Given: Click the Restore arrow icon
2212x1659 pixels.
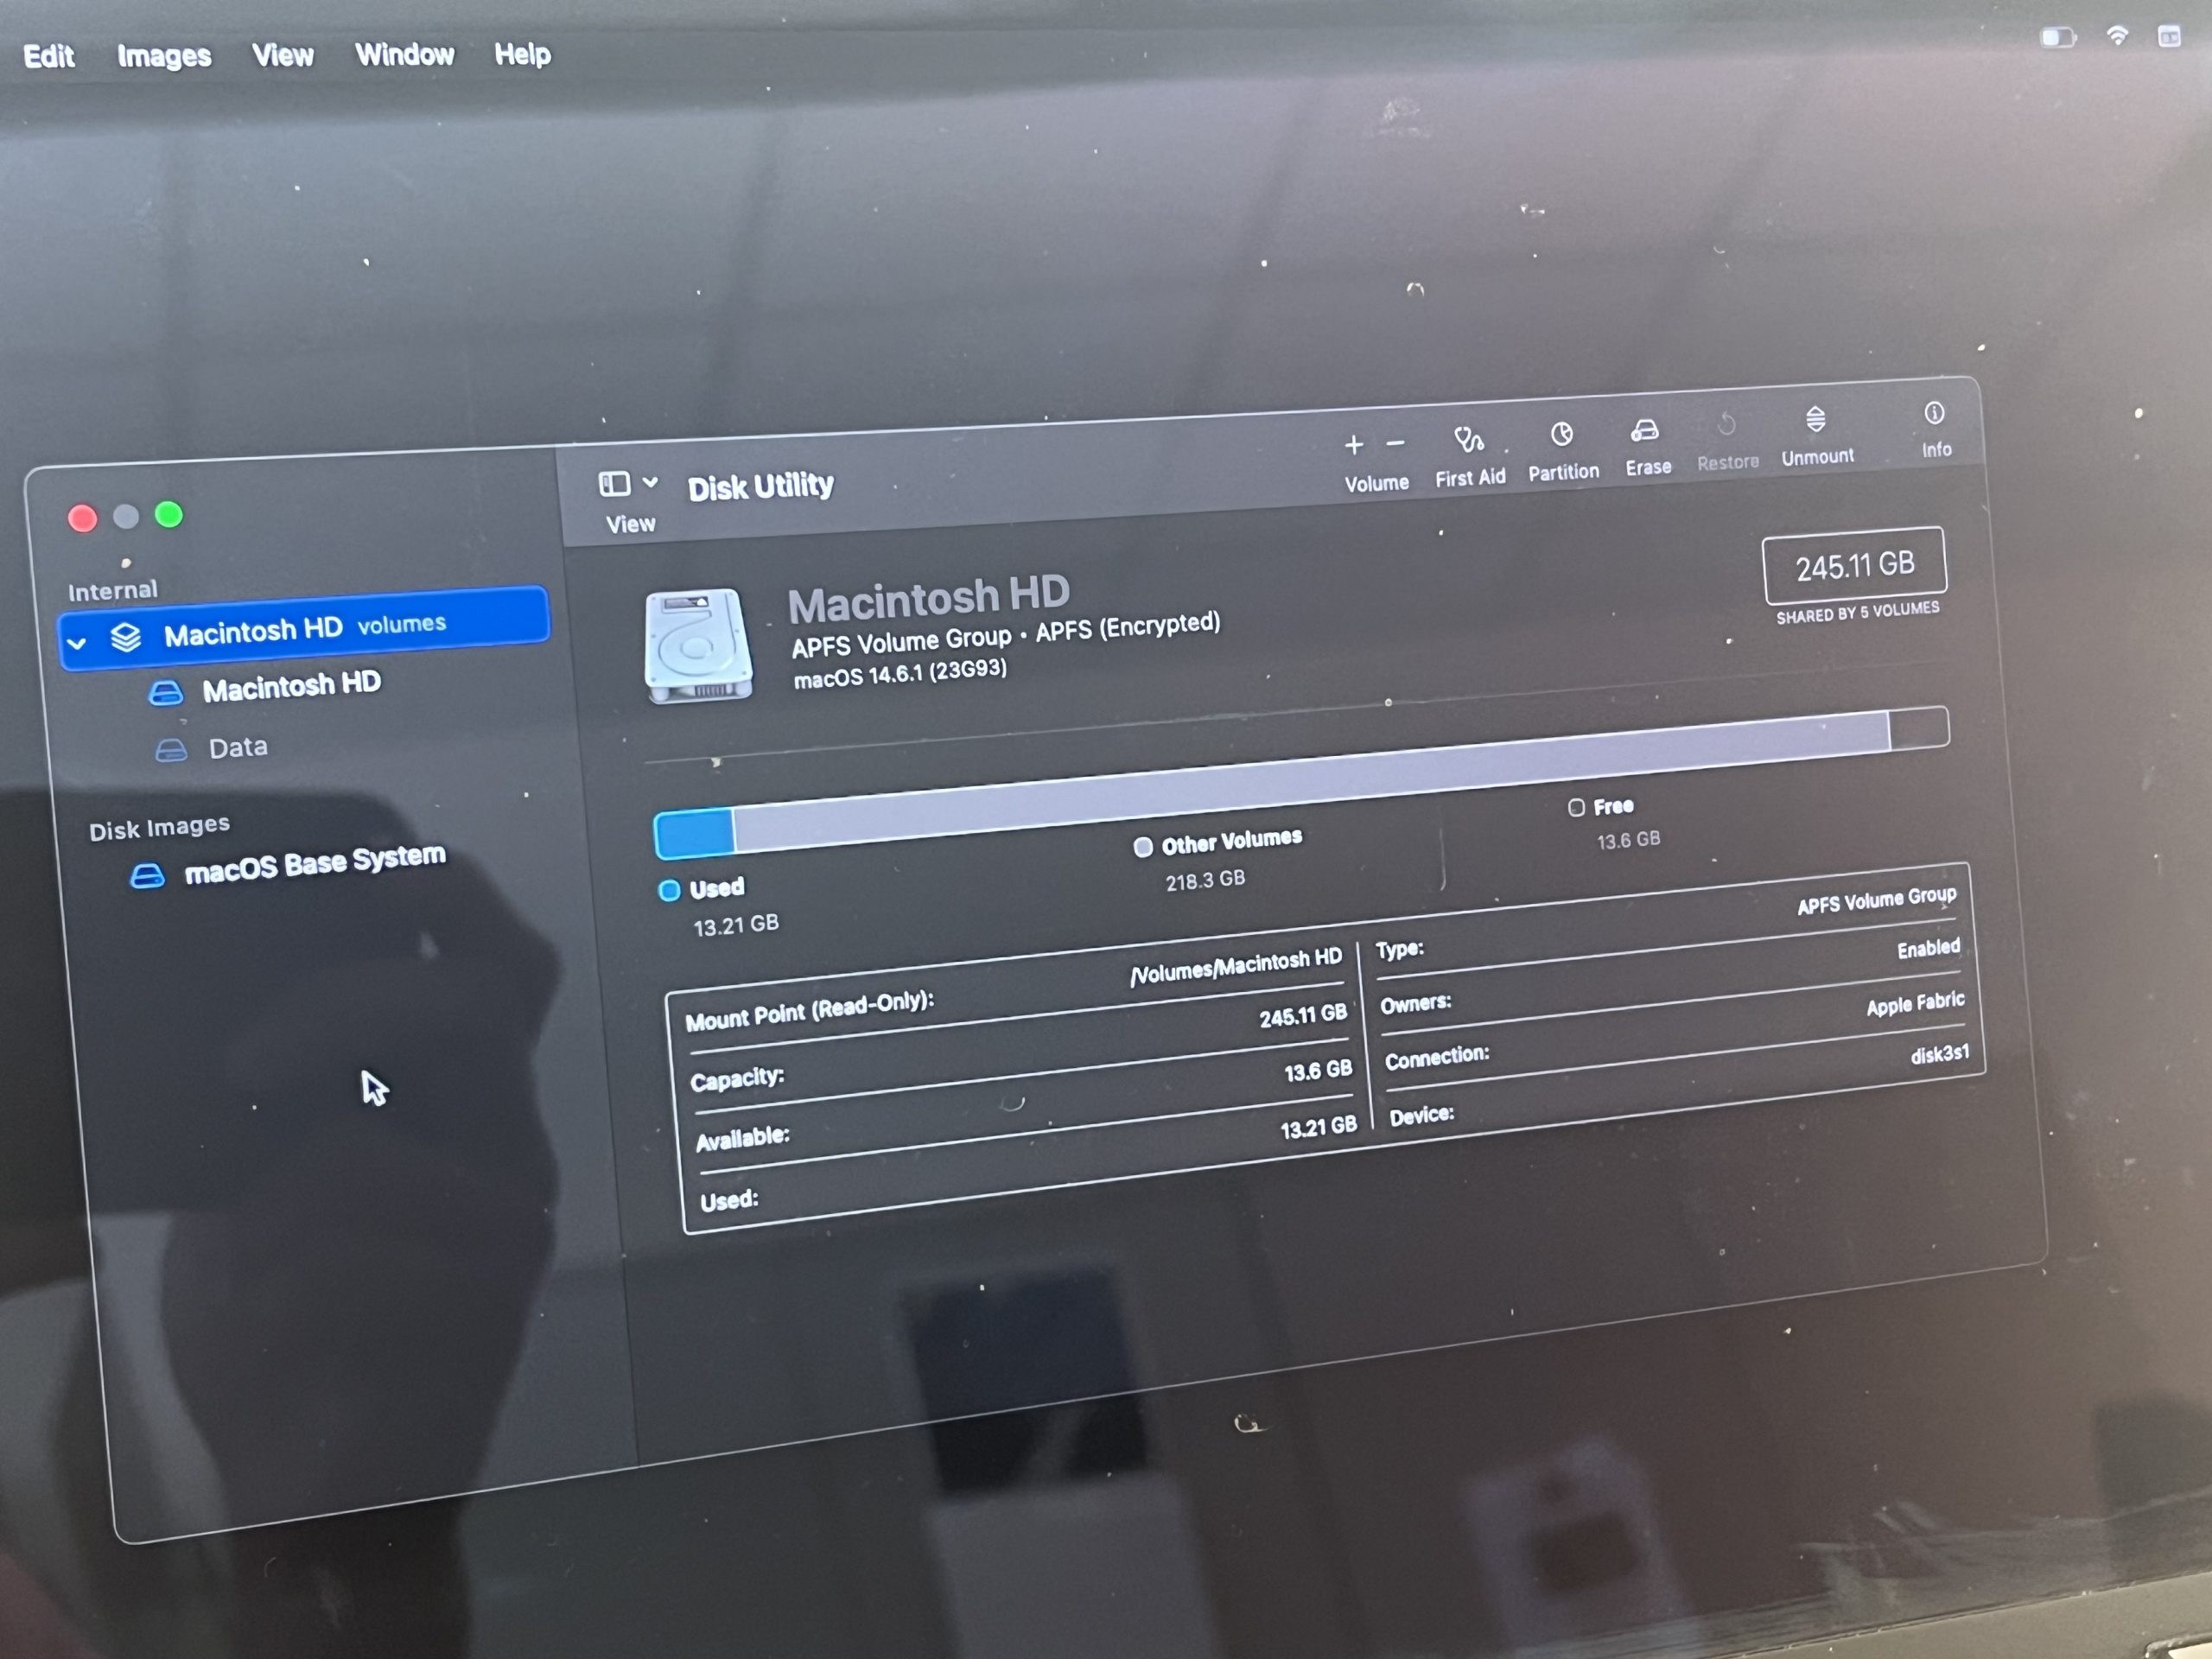Looking at the screenshot, I should tap(1726, 425).
